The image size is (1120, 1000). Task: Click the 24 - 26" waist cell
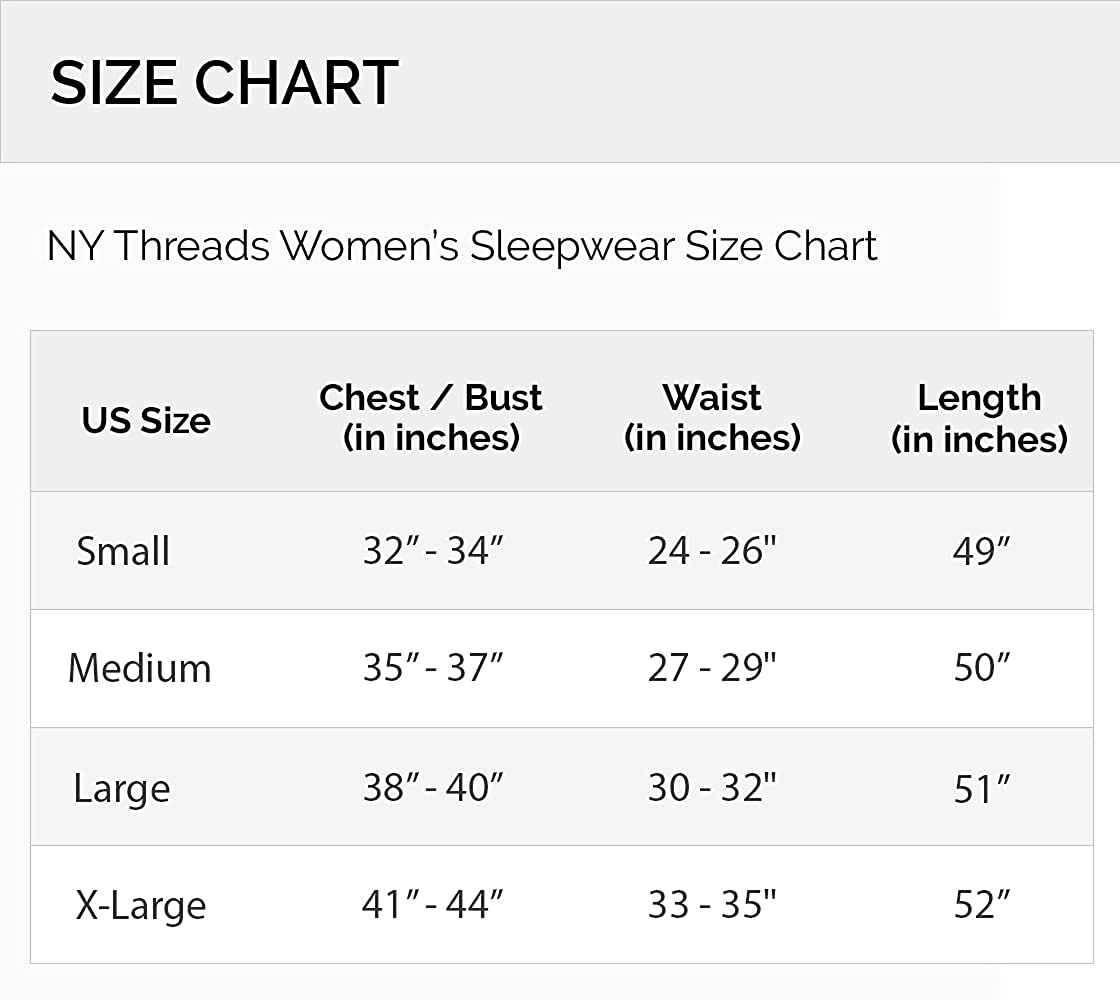(x=712, y=551)
